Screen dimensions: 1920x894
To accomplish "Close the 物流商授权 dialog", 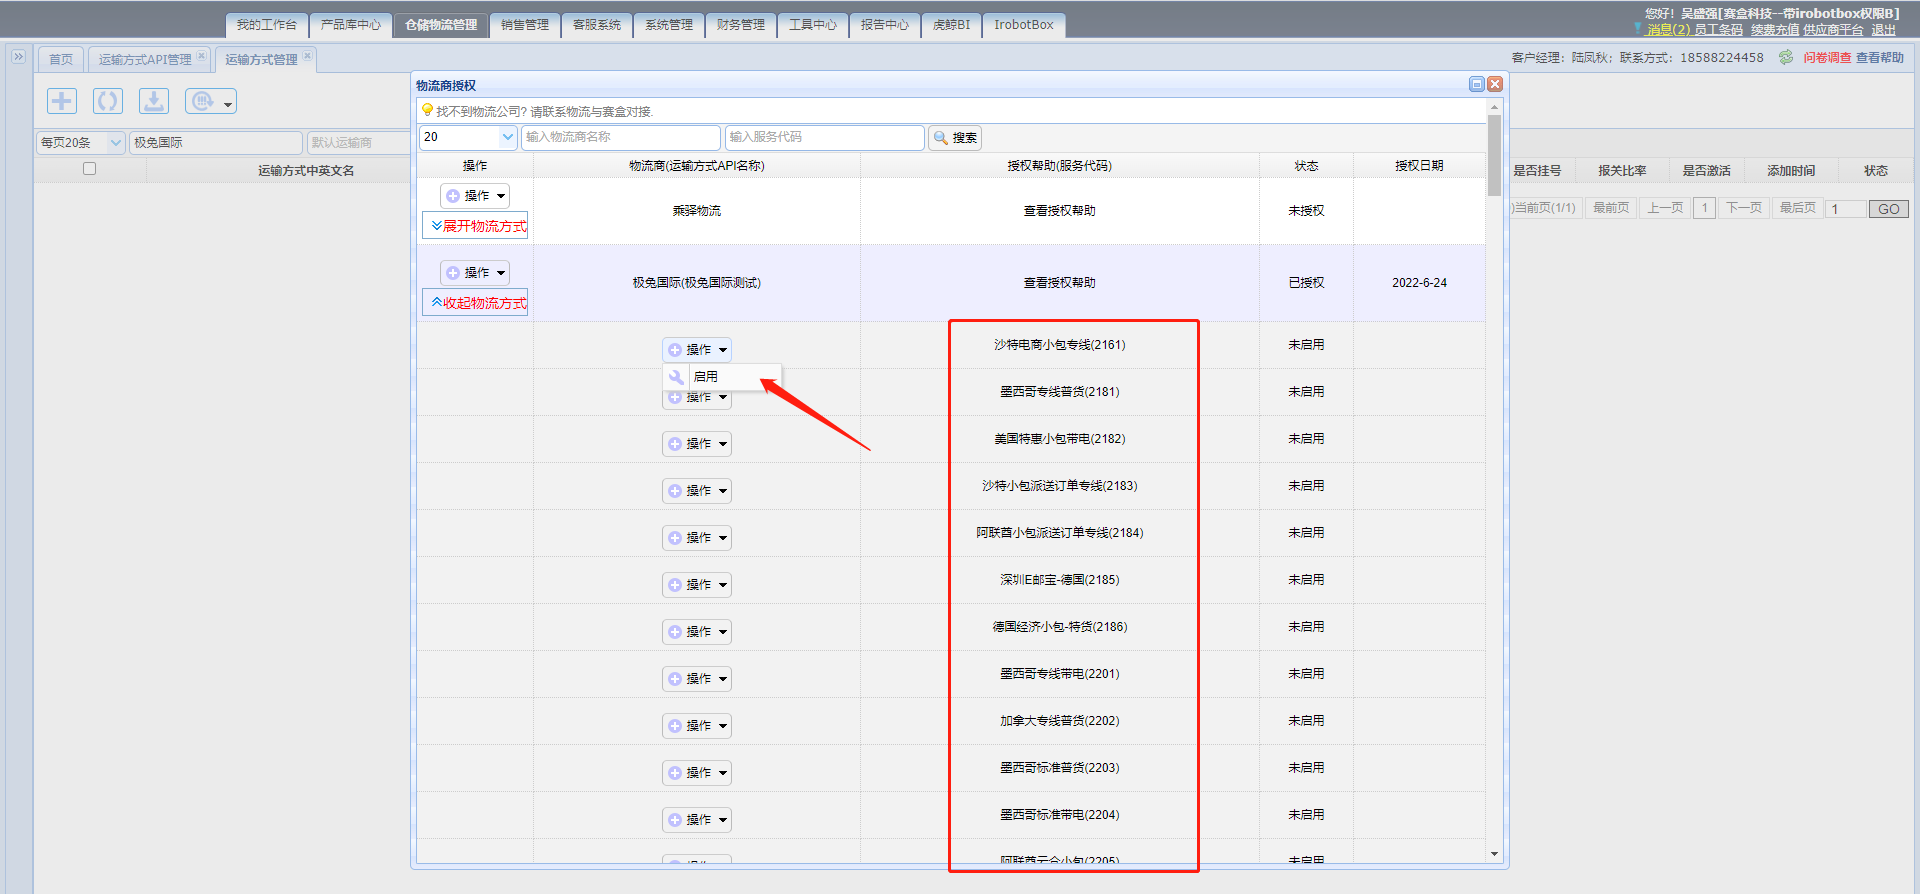I will (1495, 84).
